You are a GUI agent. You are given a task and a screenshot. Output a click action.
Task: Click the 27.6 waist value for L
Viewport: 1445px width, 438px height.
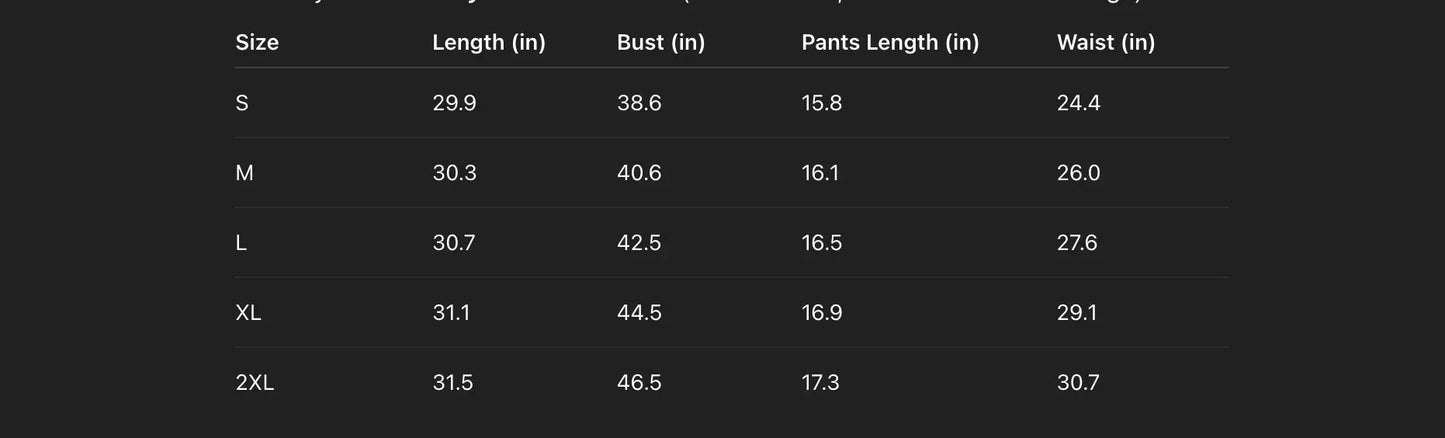coord(1077,243)
